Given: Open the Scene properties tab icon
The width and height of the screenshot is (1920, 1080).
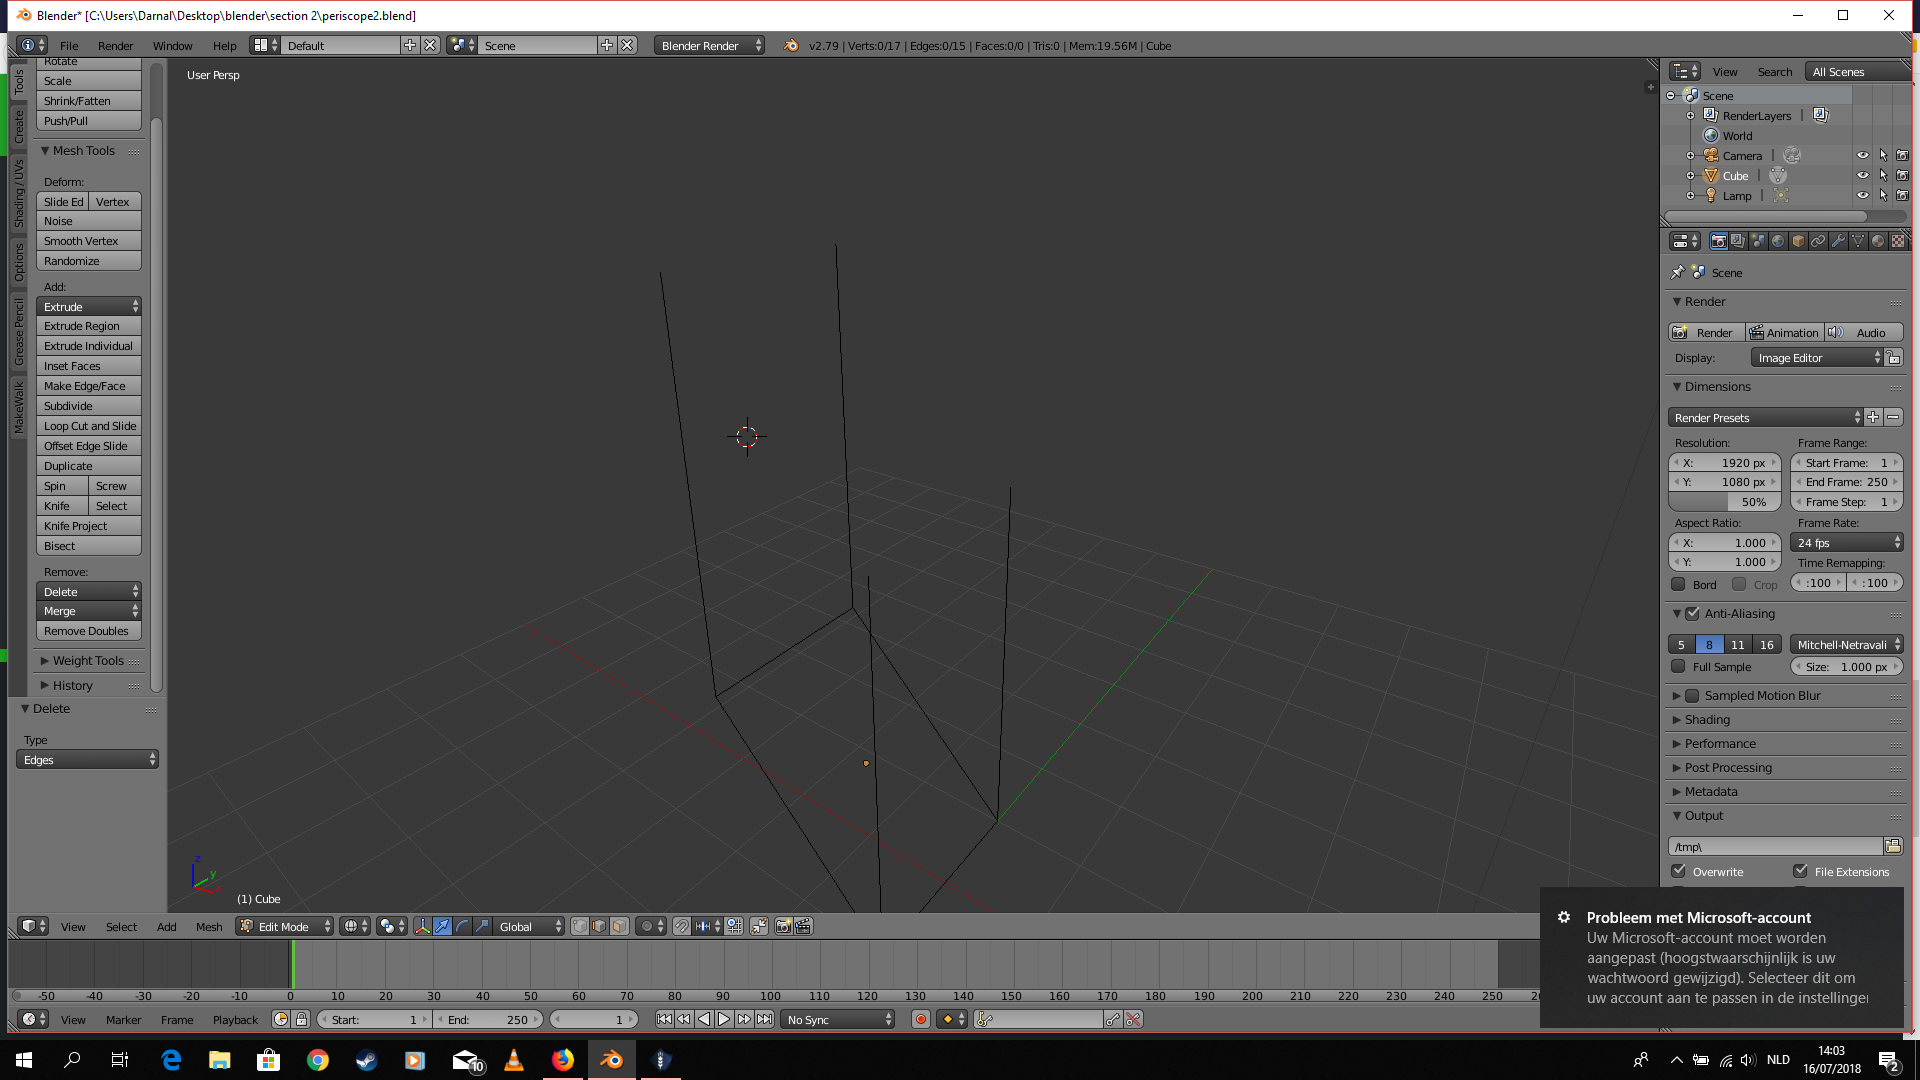Looking at the screenshot, I should [1758, 241].
